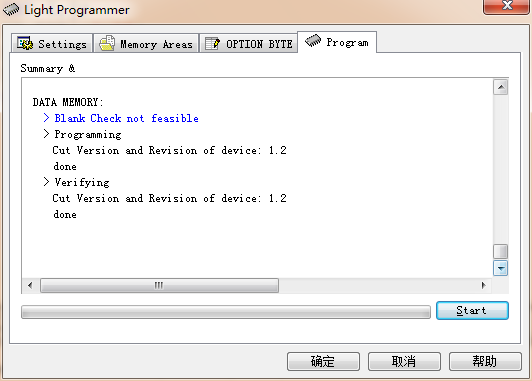Click the '> Verifying' log line
532x381 pixels.
76,183
